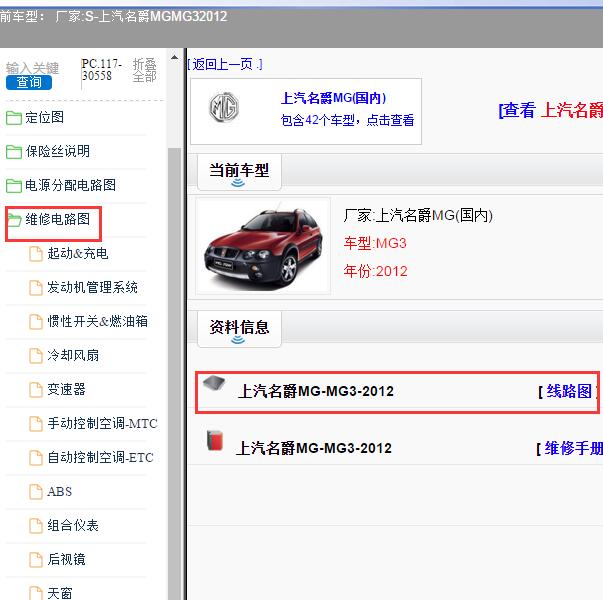Click the PC.117-30558 text
The width and height of the screenshot is (603, 600).
(102, 70)
